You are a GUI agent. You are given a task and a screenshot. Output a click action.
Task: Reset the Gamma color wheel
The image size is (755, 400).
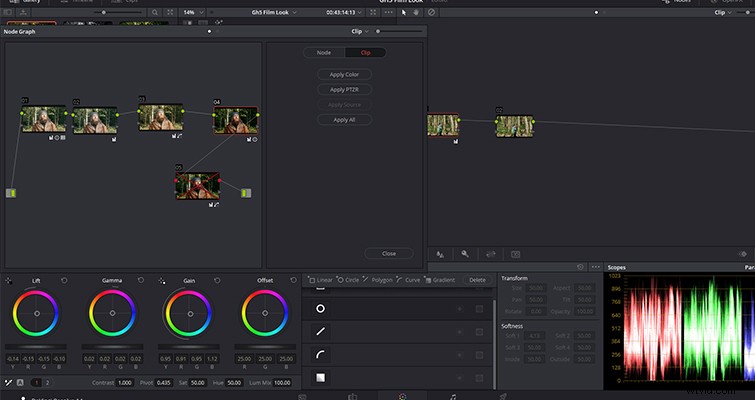click(141, 280)
